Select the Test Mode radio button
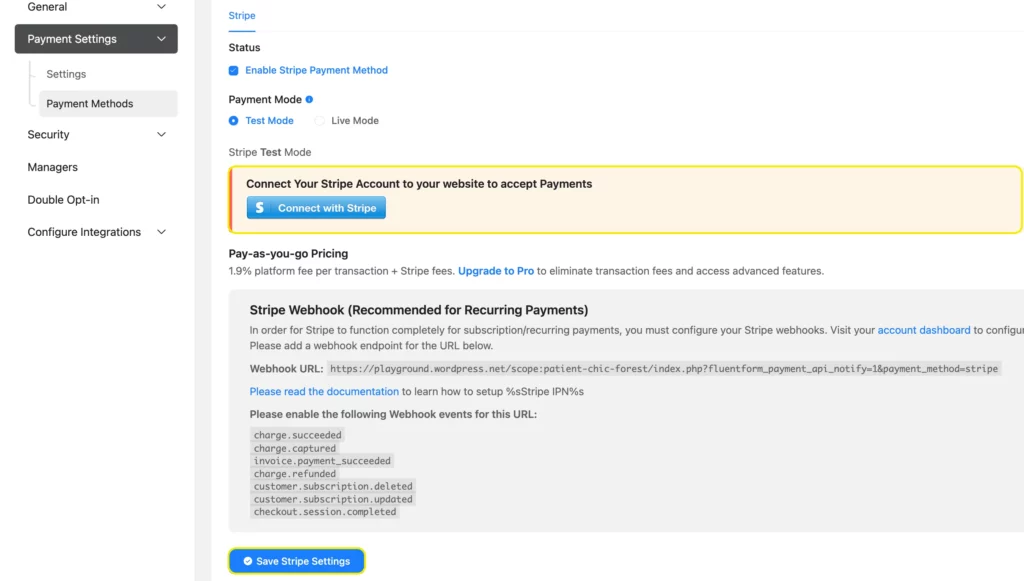This screenshot has height=581, width=1024. coord(233,121)
